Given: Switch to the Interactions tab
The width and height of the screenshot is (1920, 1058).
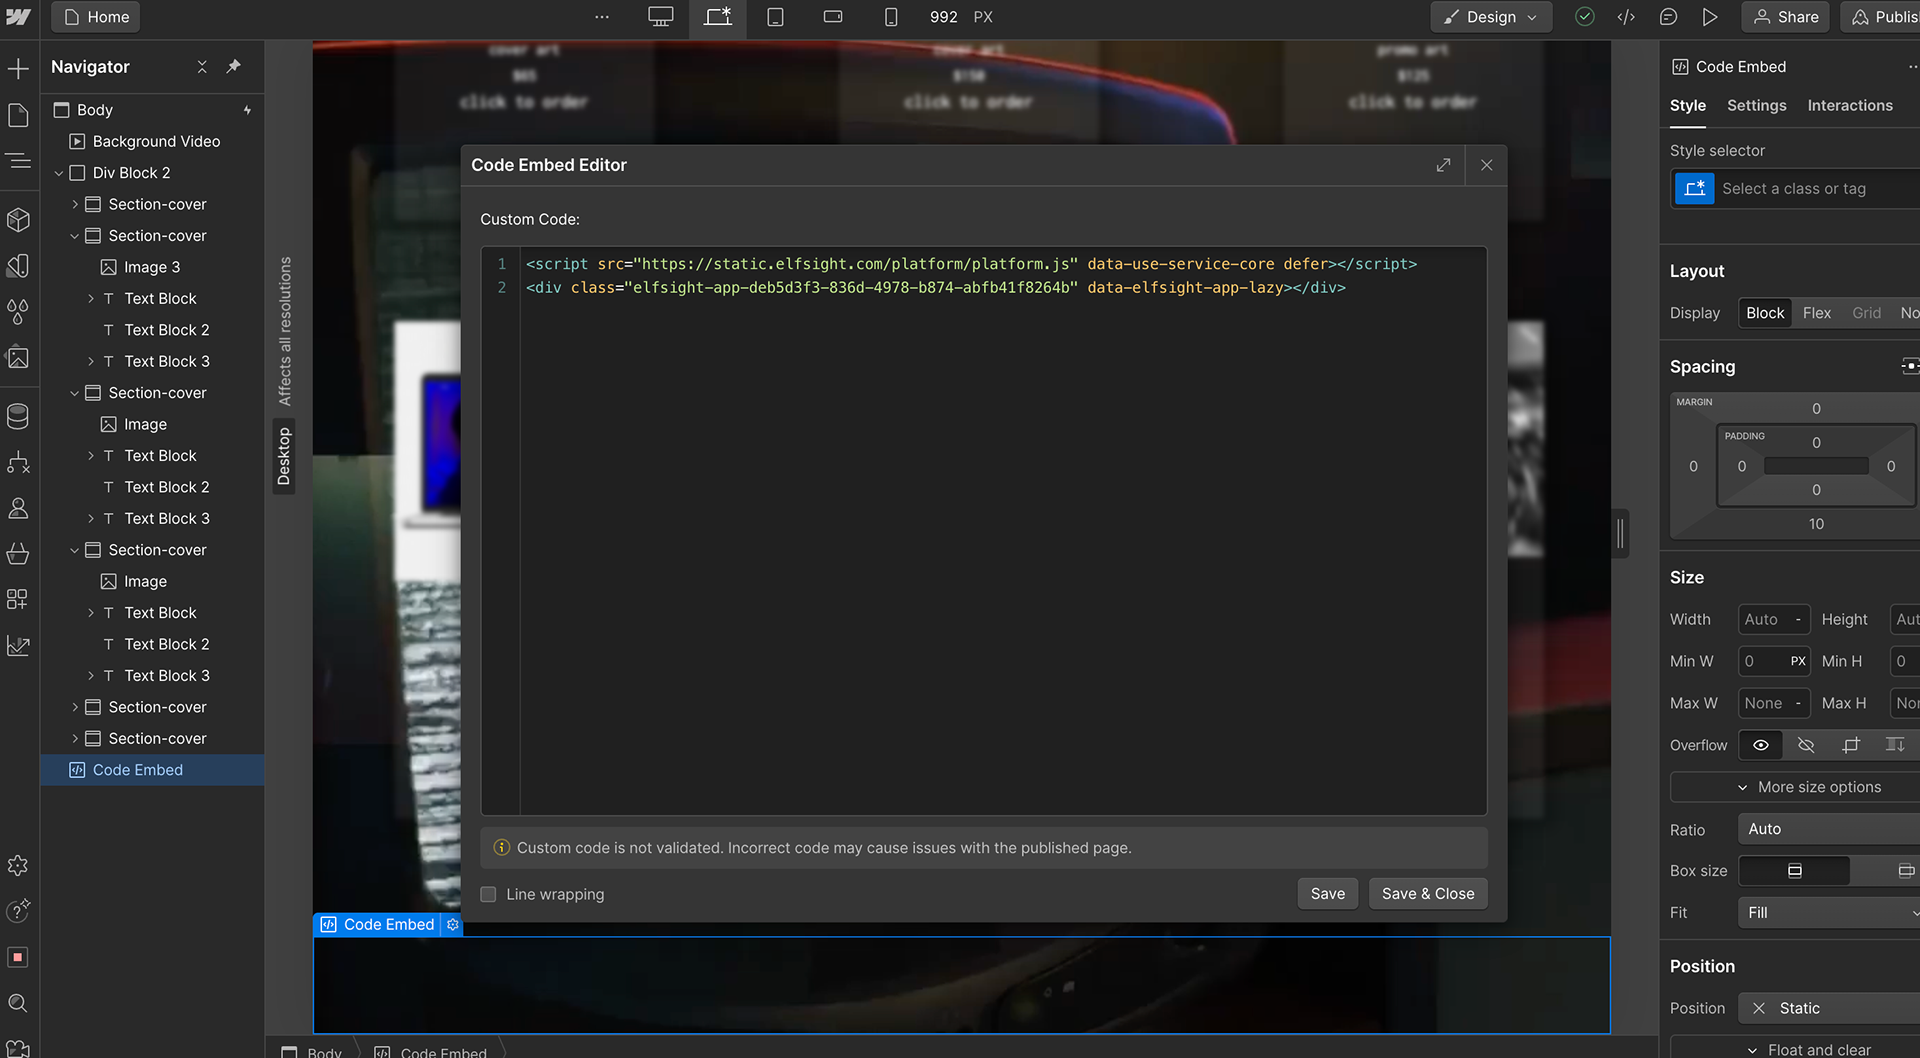Looking at the screenshot, I should (x=1850, y=106).
